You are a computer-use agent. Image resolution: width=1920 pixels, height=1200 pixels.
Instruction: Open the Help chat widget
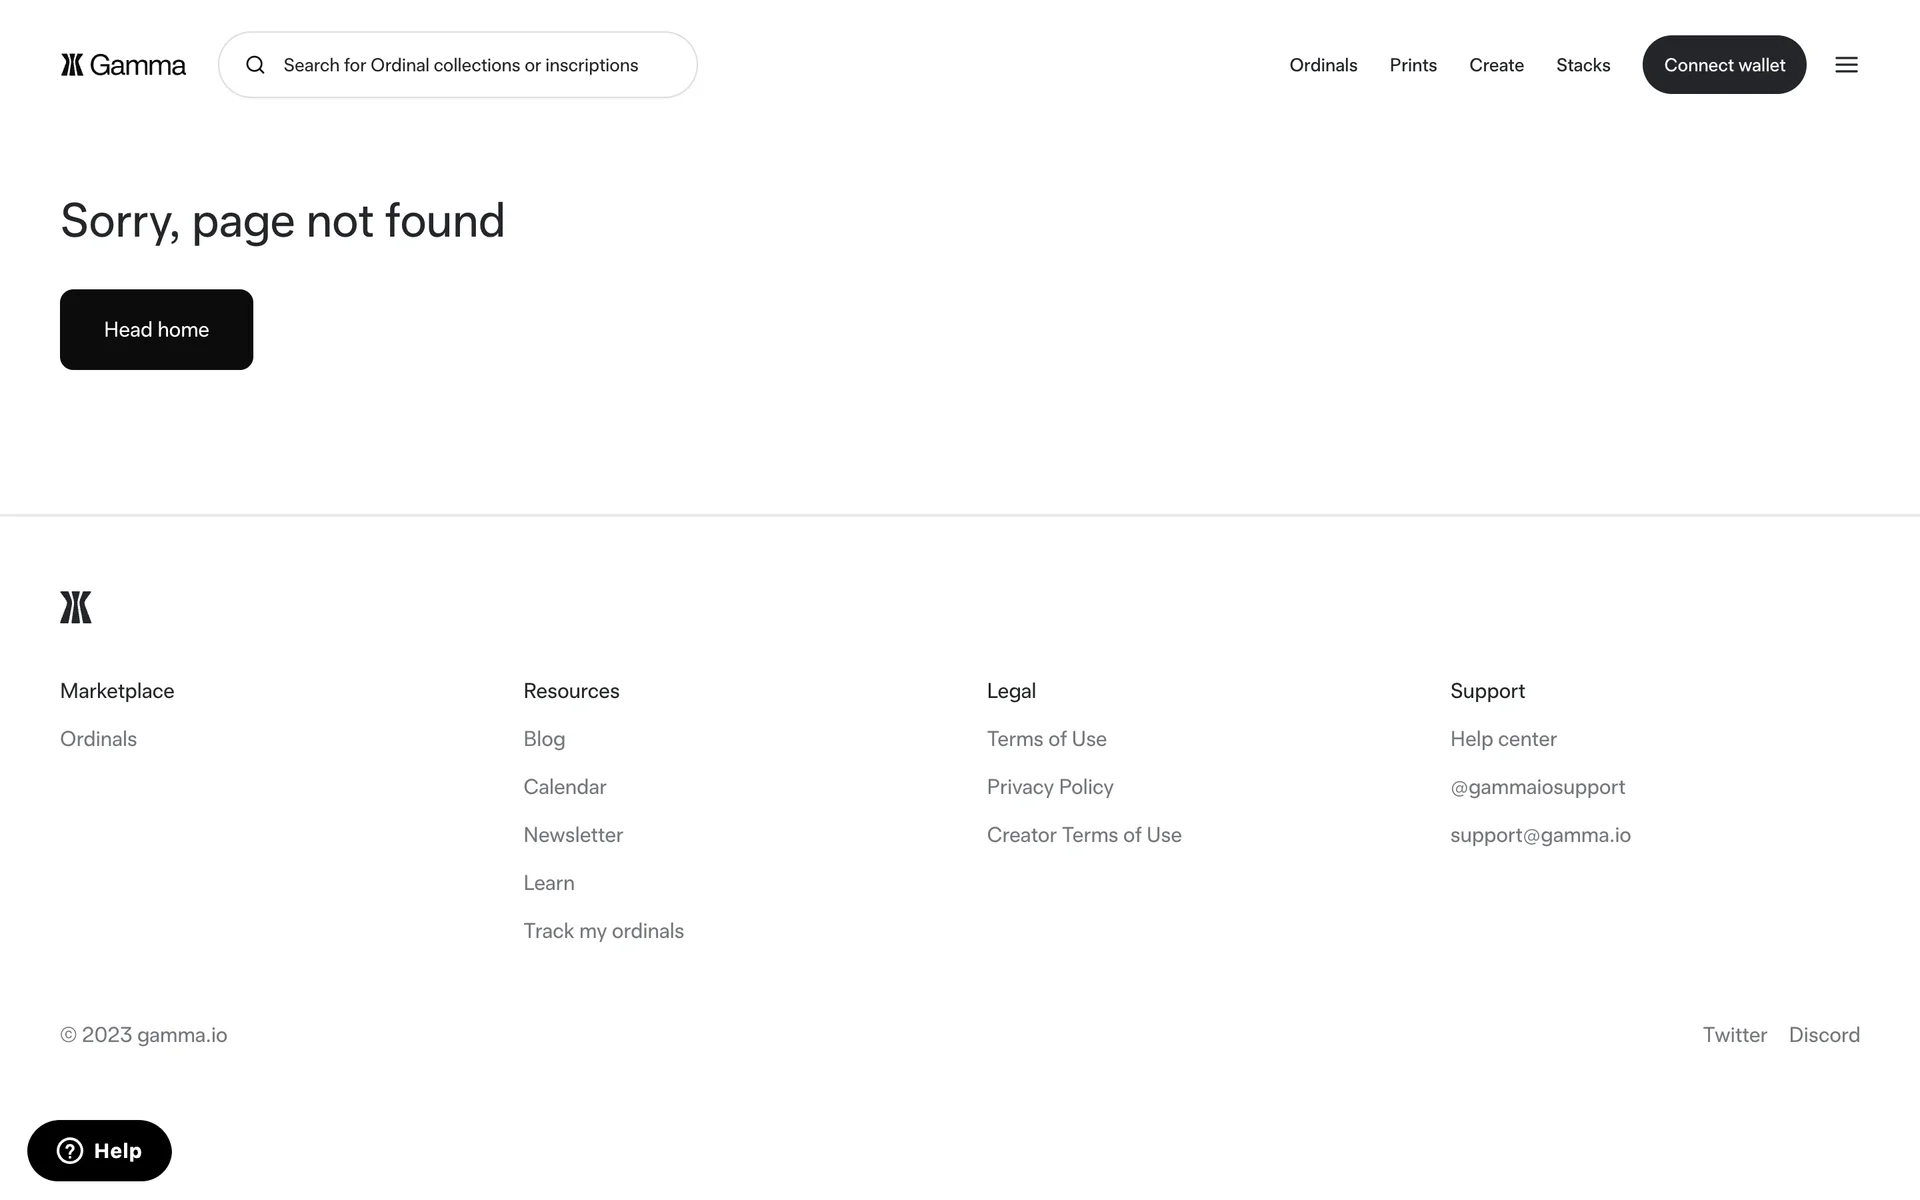coord(99,1150)
